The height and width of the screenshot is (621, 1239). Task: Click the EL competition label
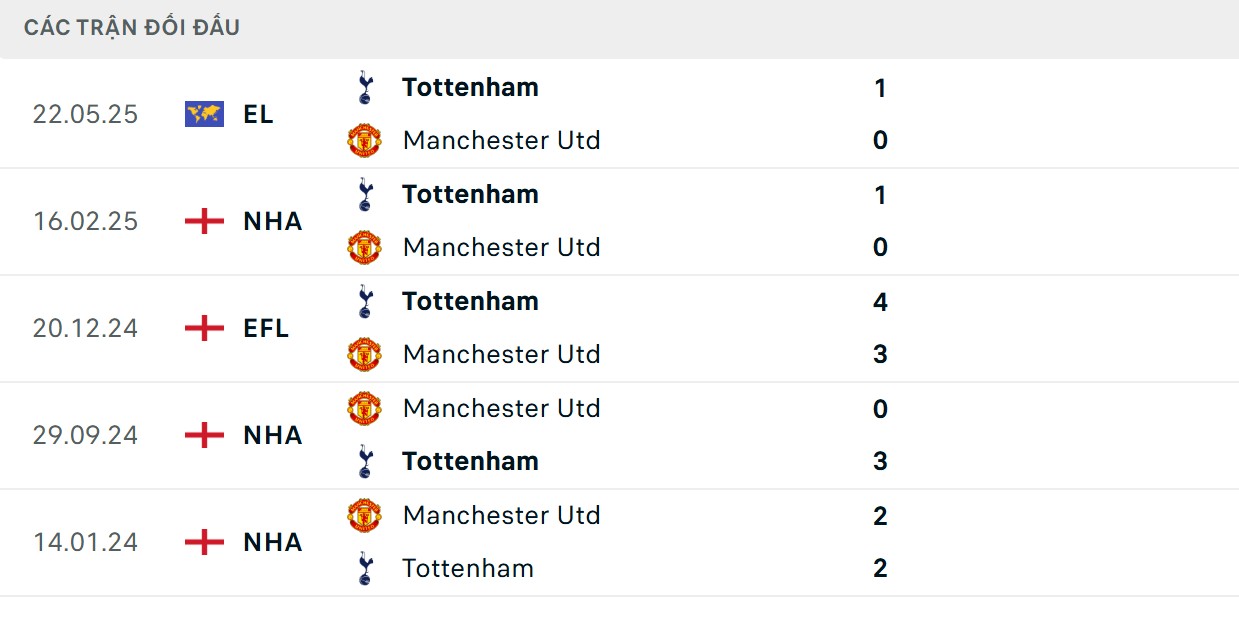[259, 114]
